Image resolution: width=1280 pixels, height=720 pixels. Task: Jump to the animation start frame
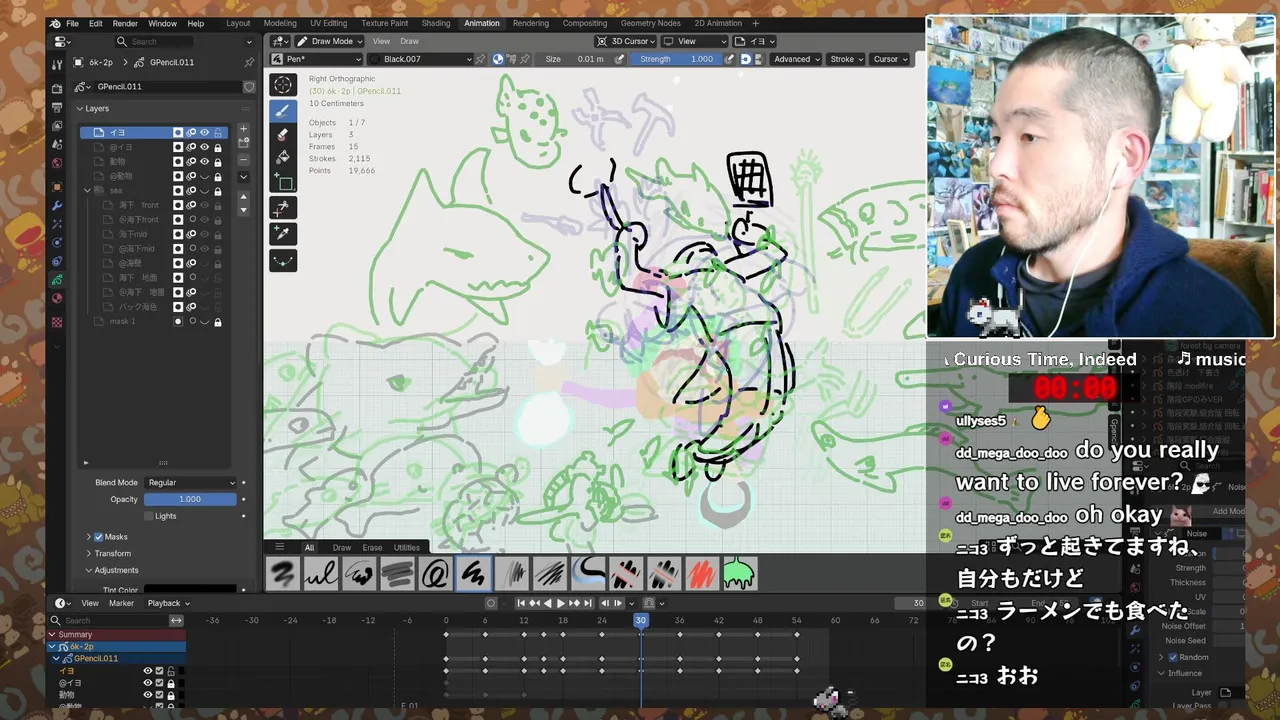click(521, 603)
